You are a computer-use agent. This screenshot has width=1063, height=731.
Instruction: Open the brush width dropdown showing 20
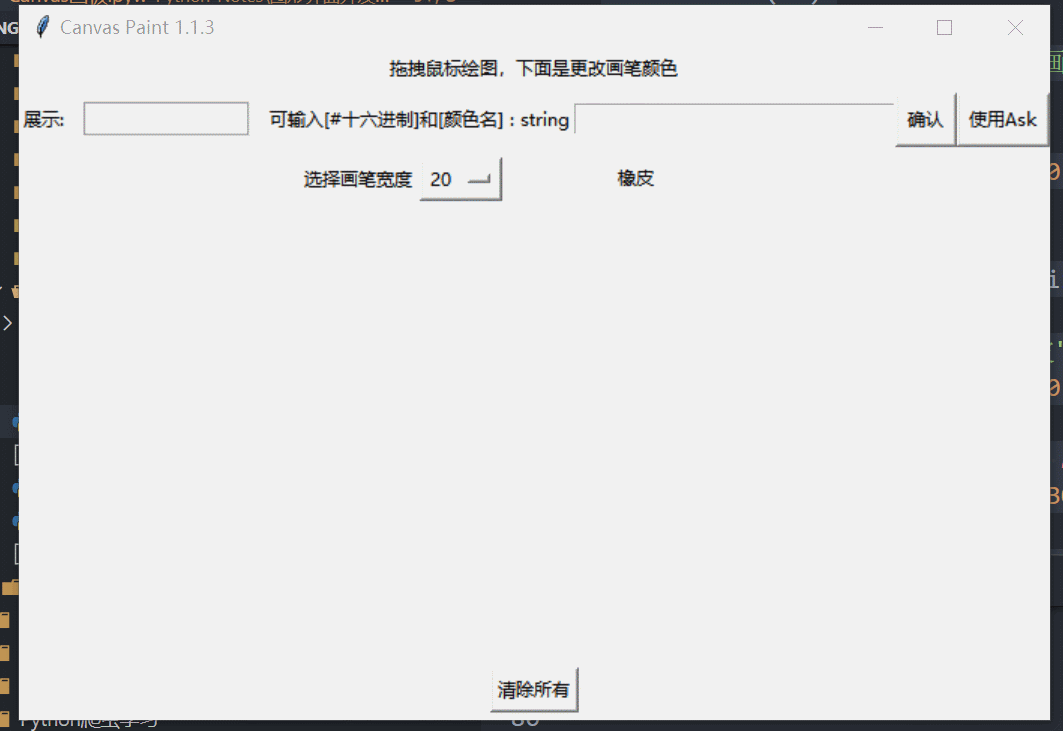(x=460, y=179)
